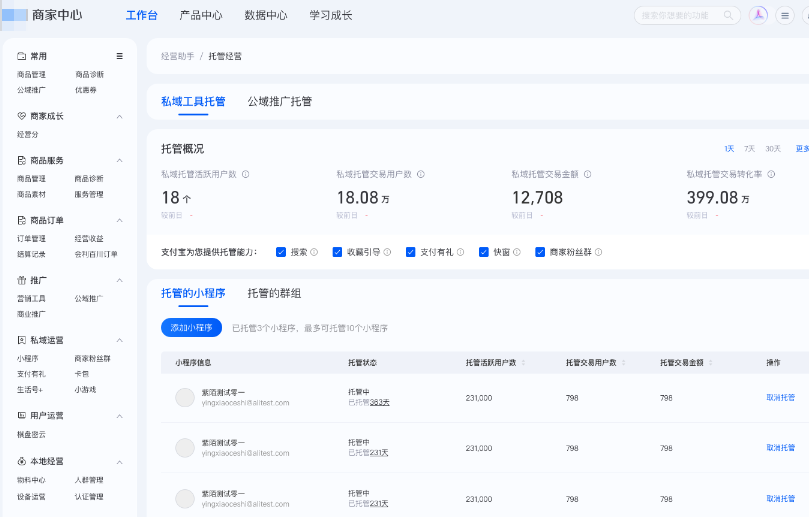The width and height of the screenshot is (809, 517).
Task: Collapse the 本地经营 section chevron
Action: [x=120, y=462]
